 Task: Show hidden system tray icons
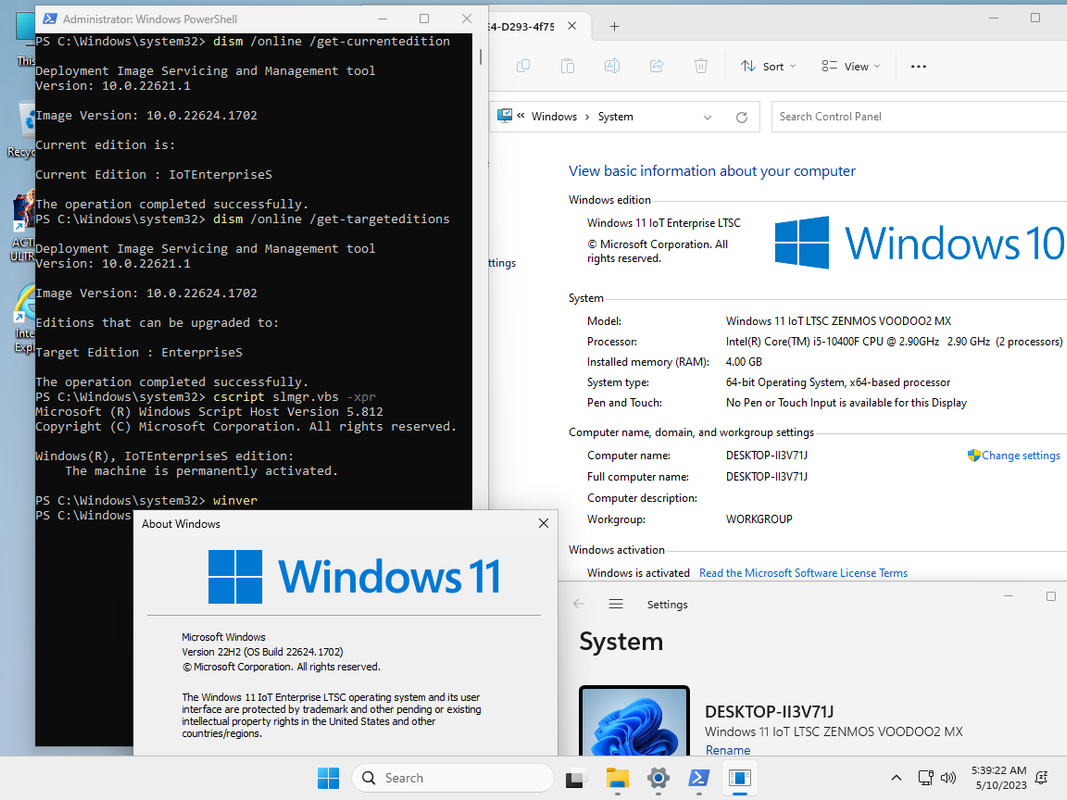[x=896, y=778]
